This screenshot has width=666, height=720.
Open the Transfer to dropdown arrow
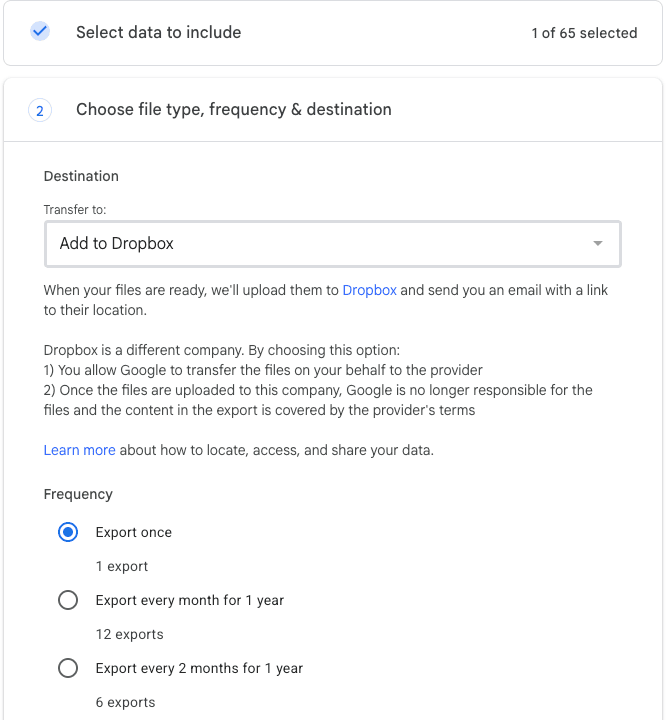point(598,243)
